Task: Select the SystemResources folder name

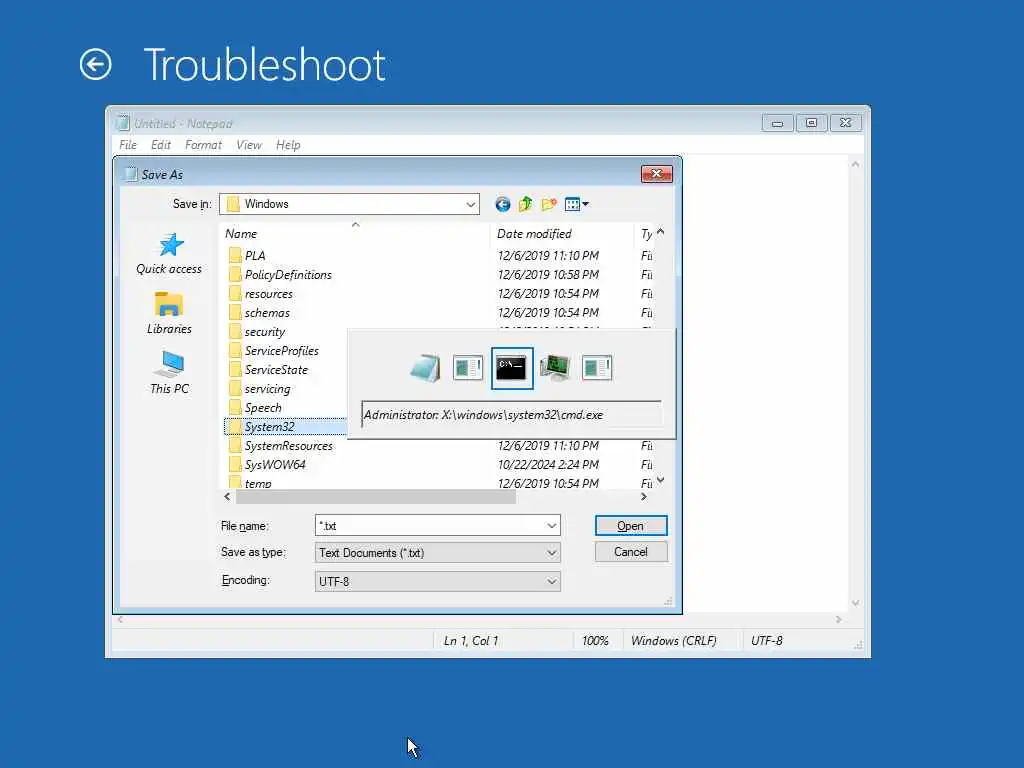Action: tap(289, 446)
